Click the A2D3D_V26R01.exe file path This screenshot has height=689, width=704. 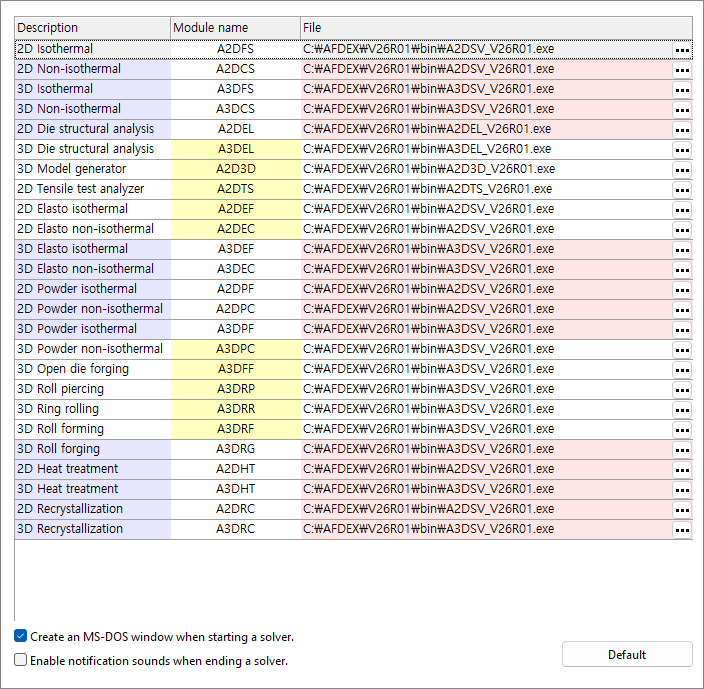(429, 169)
